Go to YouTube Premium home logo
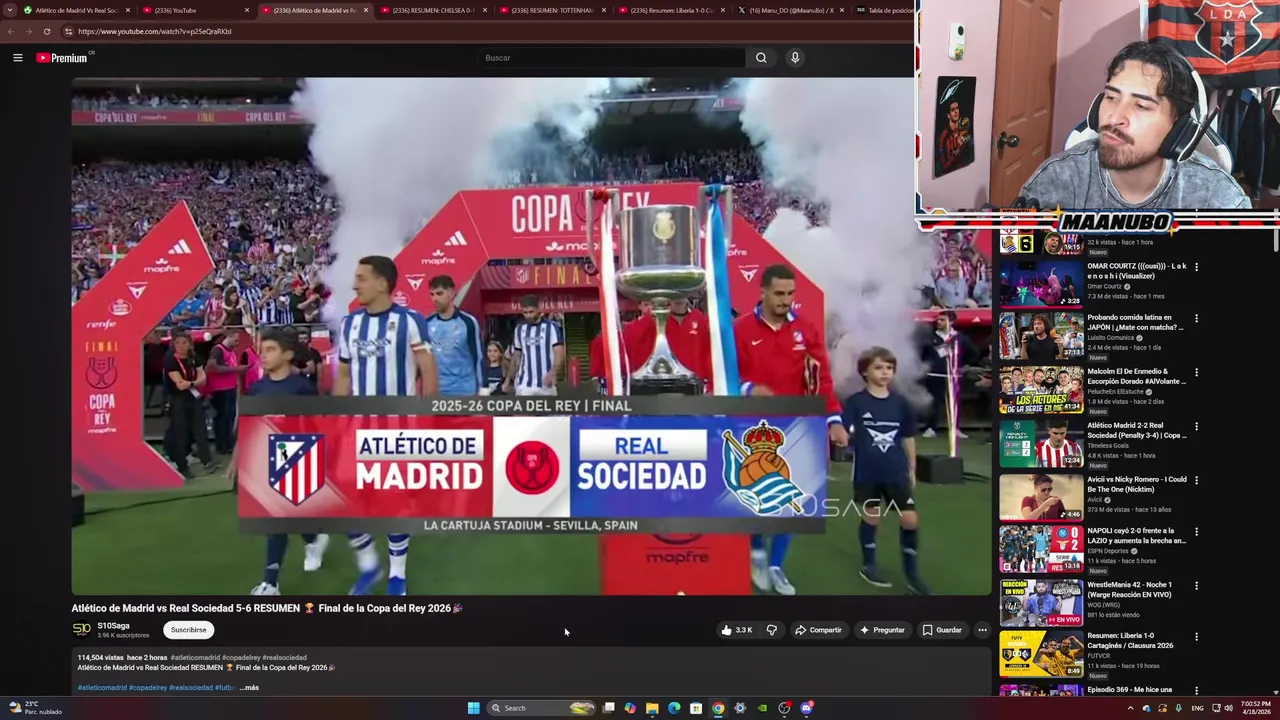Screen dimensions: 1280x720 [62, 58]
